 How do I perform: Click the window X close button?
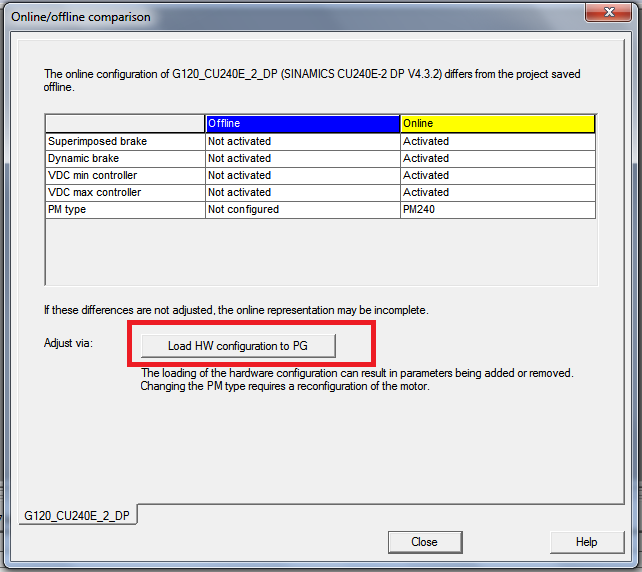click(x=609, y=12)
